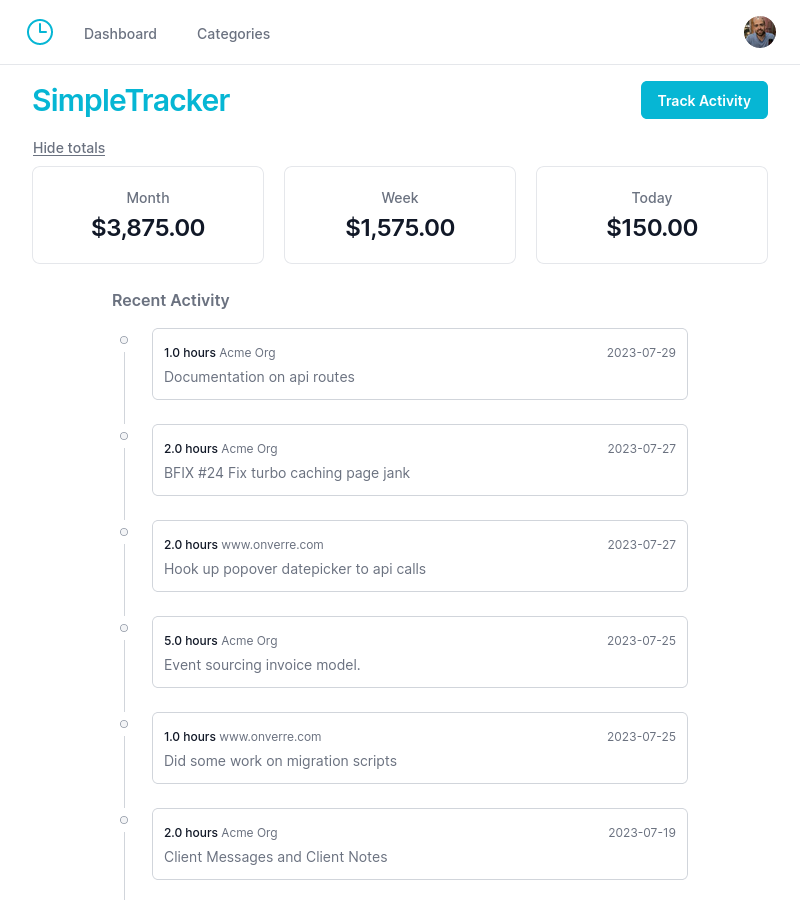Open the Client Messages and Notes entry
The width and height of the screenshot is (800, 900).
[x=420, y=844]
